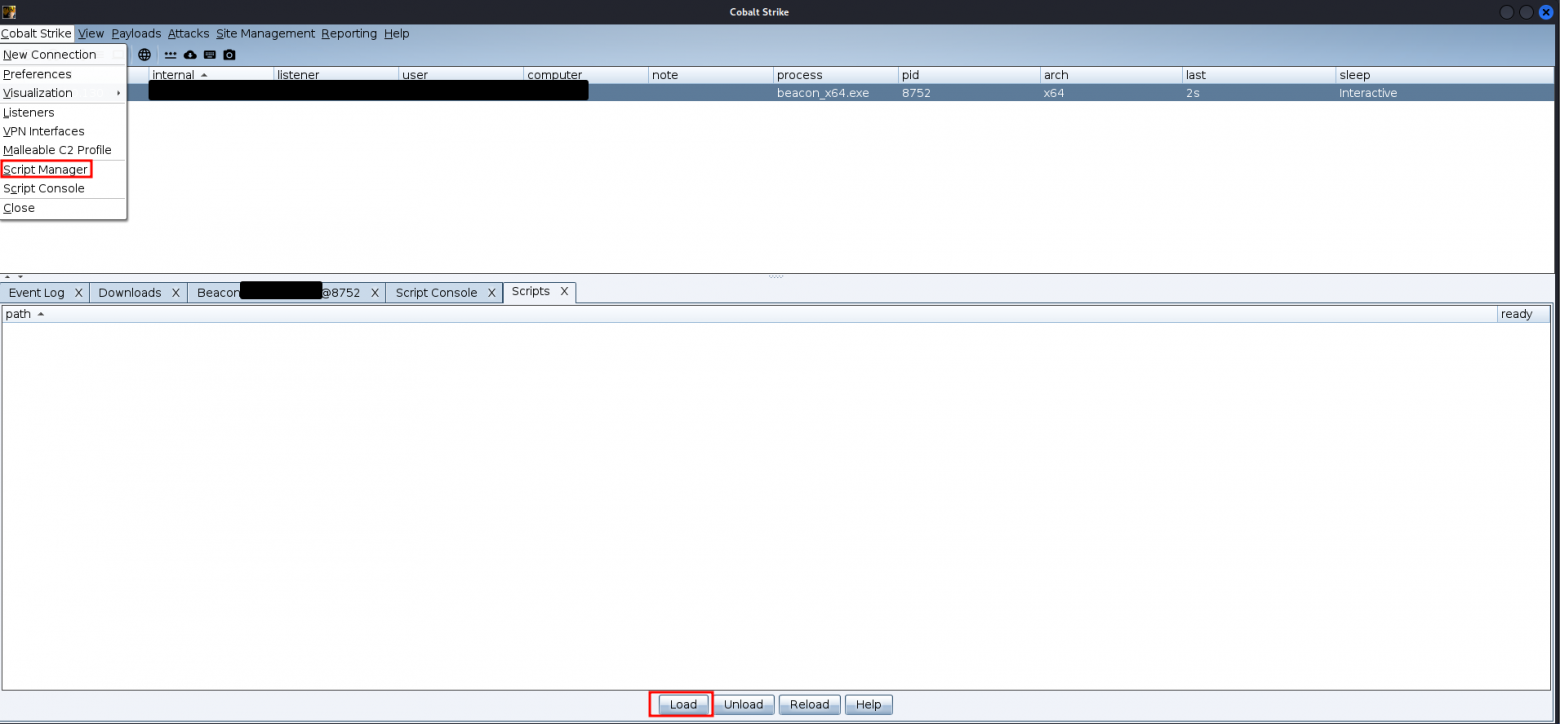This screenshot has width=1560, height=724.
Task: Open VPN Interfaces menu entry
Action: 63,131
